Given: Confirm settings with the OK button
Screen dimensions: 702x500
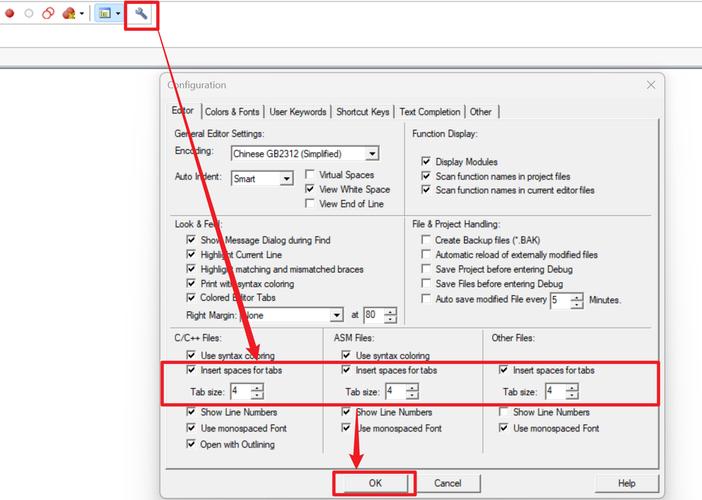Looking at the screenshot, I should coord(375,483).
